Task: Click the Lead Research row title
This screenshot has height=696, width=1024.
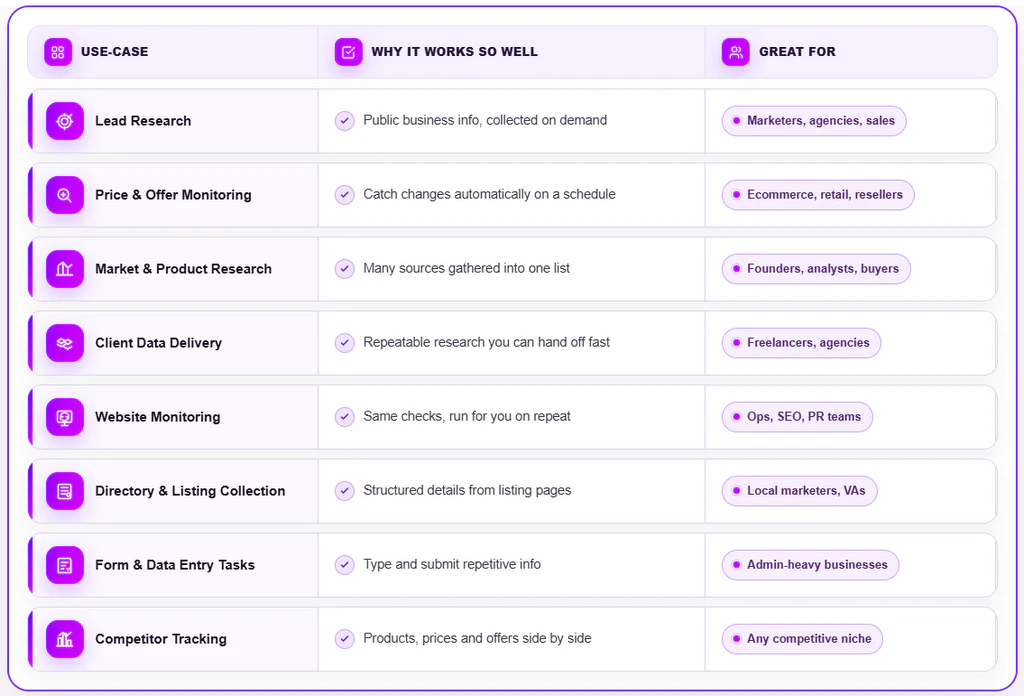Action: [143, 121]
